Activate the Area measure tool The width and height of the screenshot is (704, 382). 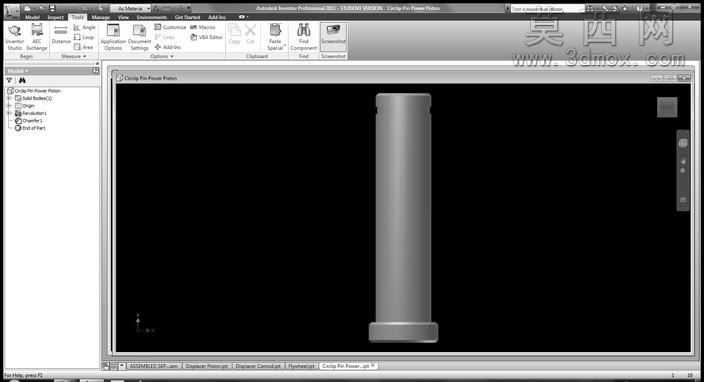pos(84,47)
